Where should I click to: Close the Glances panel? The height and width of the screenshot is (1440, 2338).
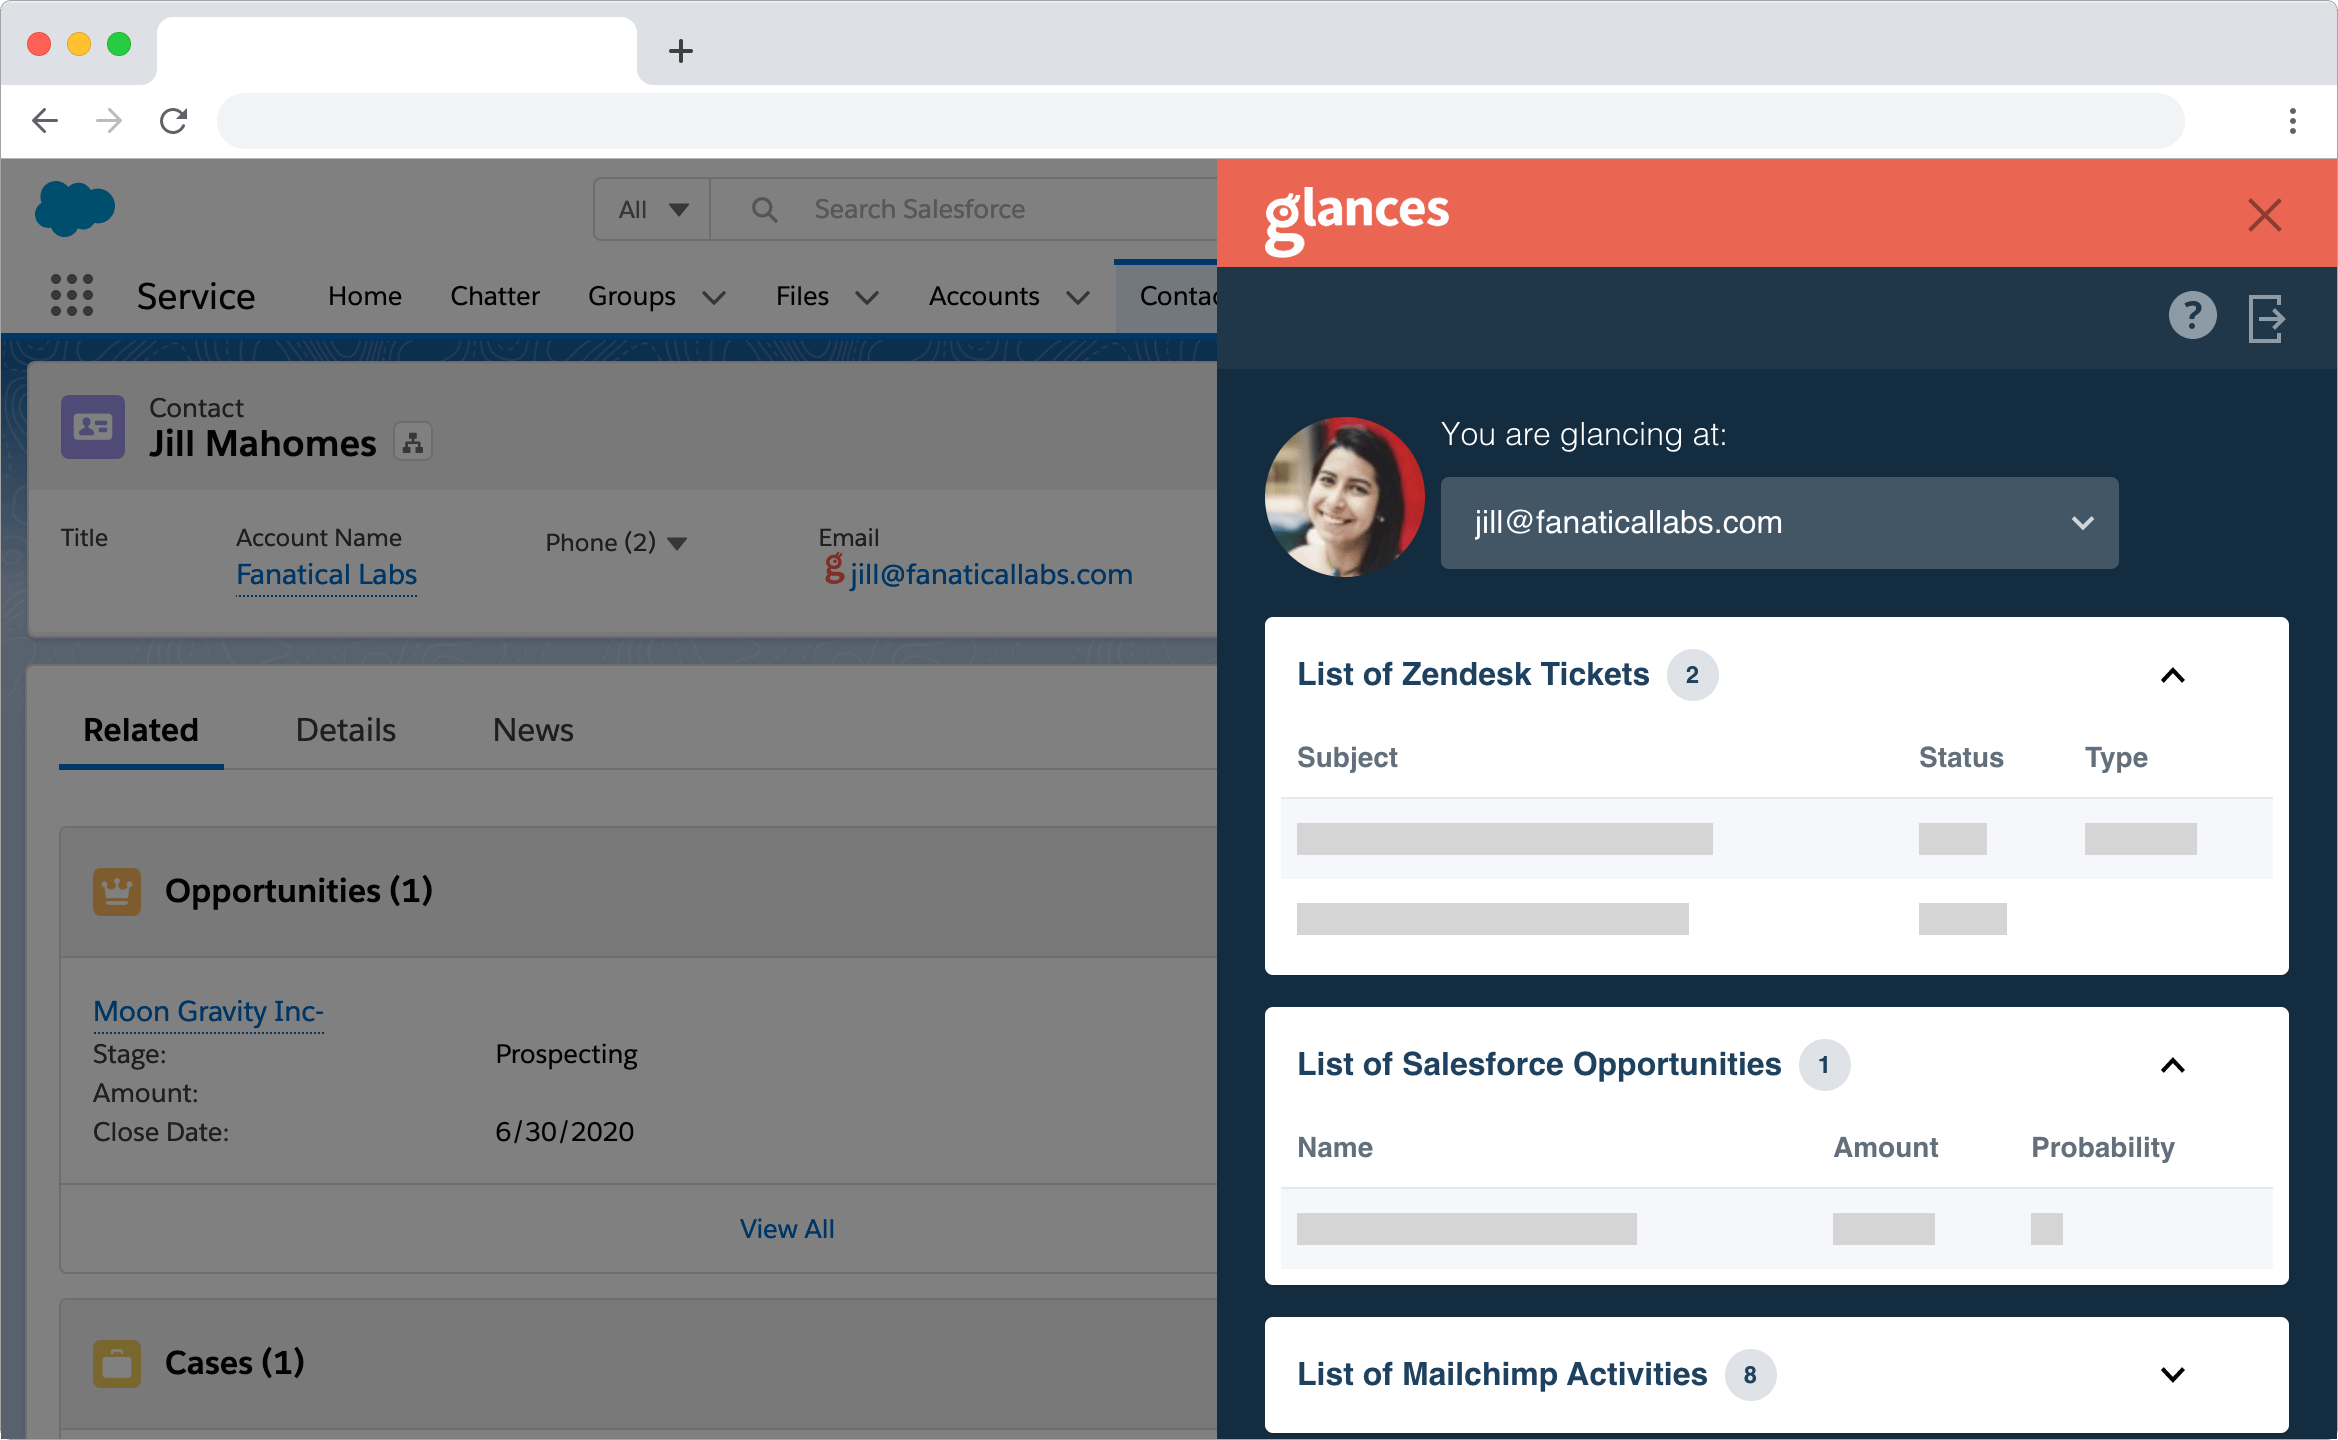(2264, 215)
